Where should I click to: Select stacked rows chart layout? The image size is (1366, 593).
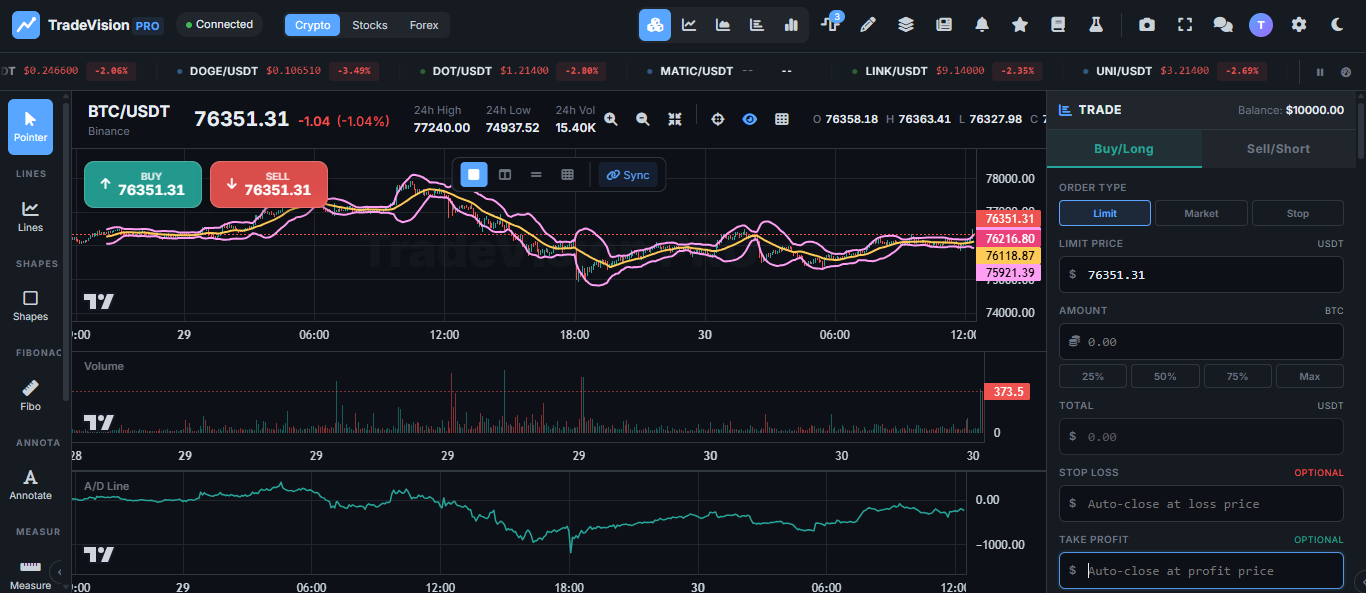pyautogui.click(x=536, y=174)
